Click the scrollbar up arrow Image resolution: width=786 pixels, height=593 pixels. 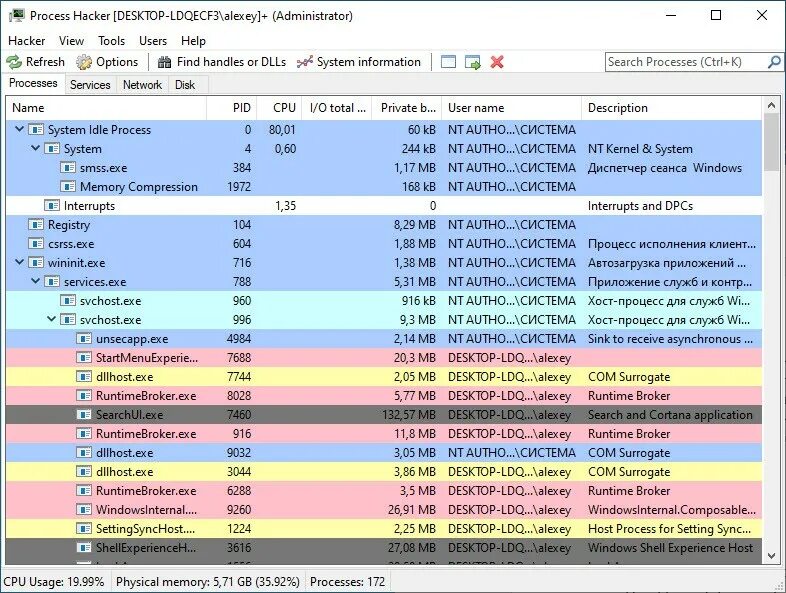(x=771, y=105)
